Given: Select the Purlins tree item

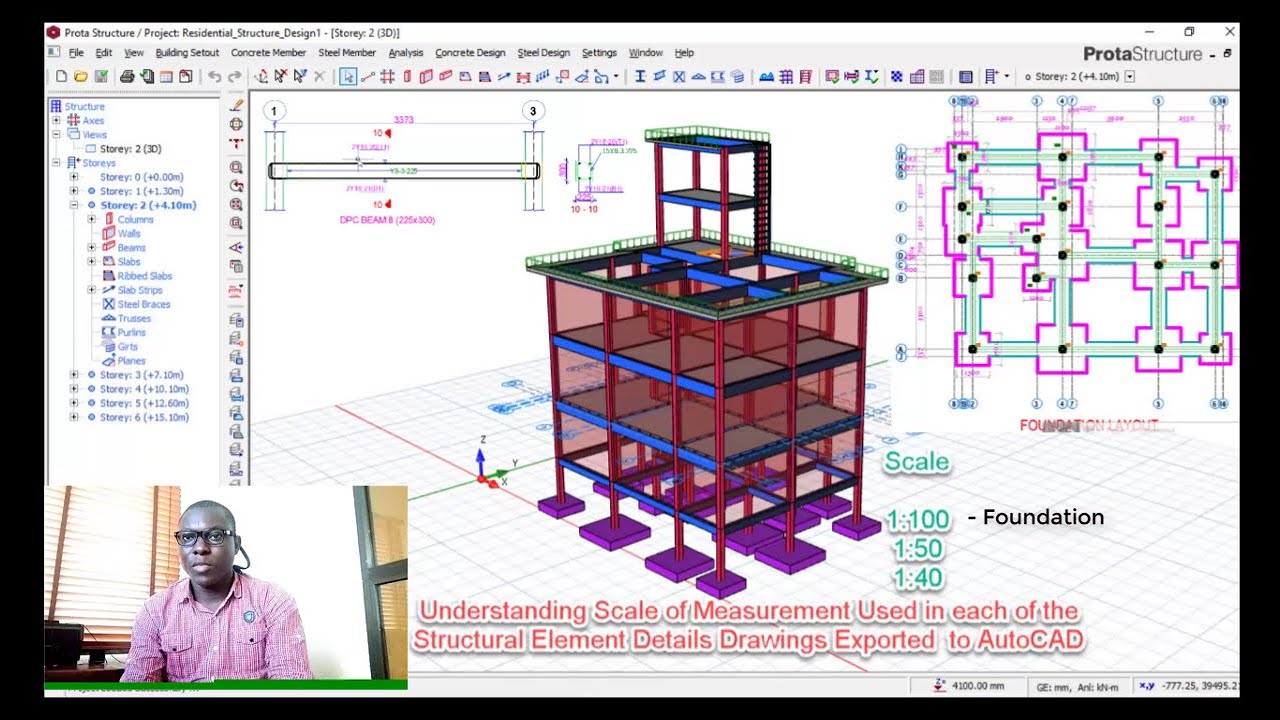Looking at the screenshot, I should (132, 332).
